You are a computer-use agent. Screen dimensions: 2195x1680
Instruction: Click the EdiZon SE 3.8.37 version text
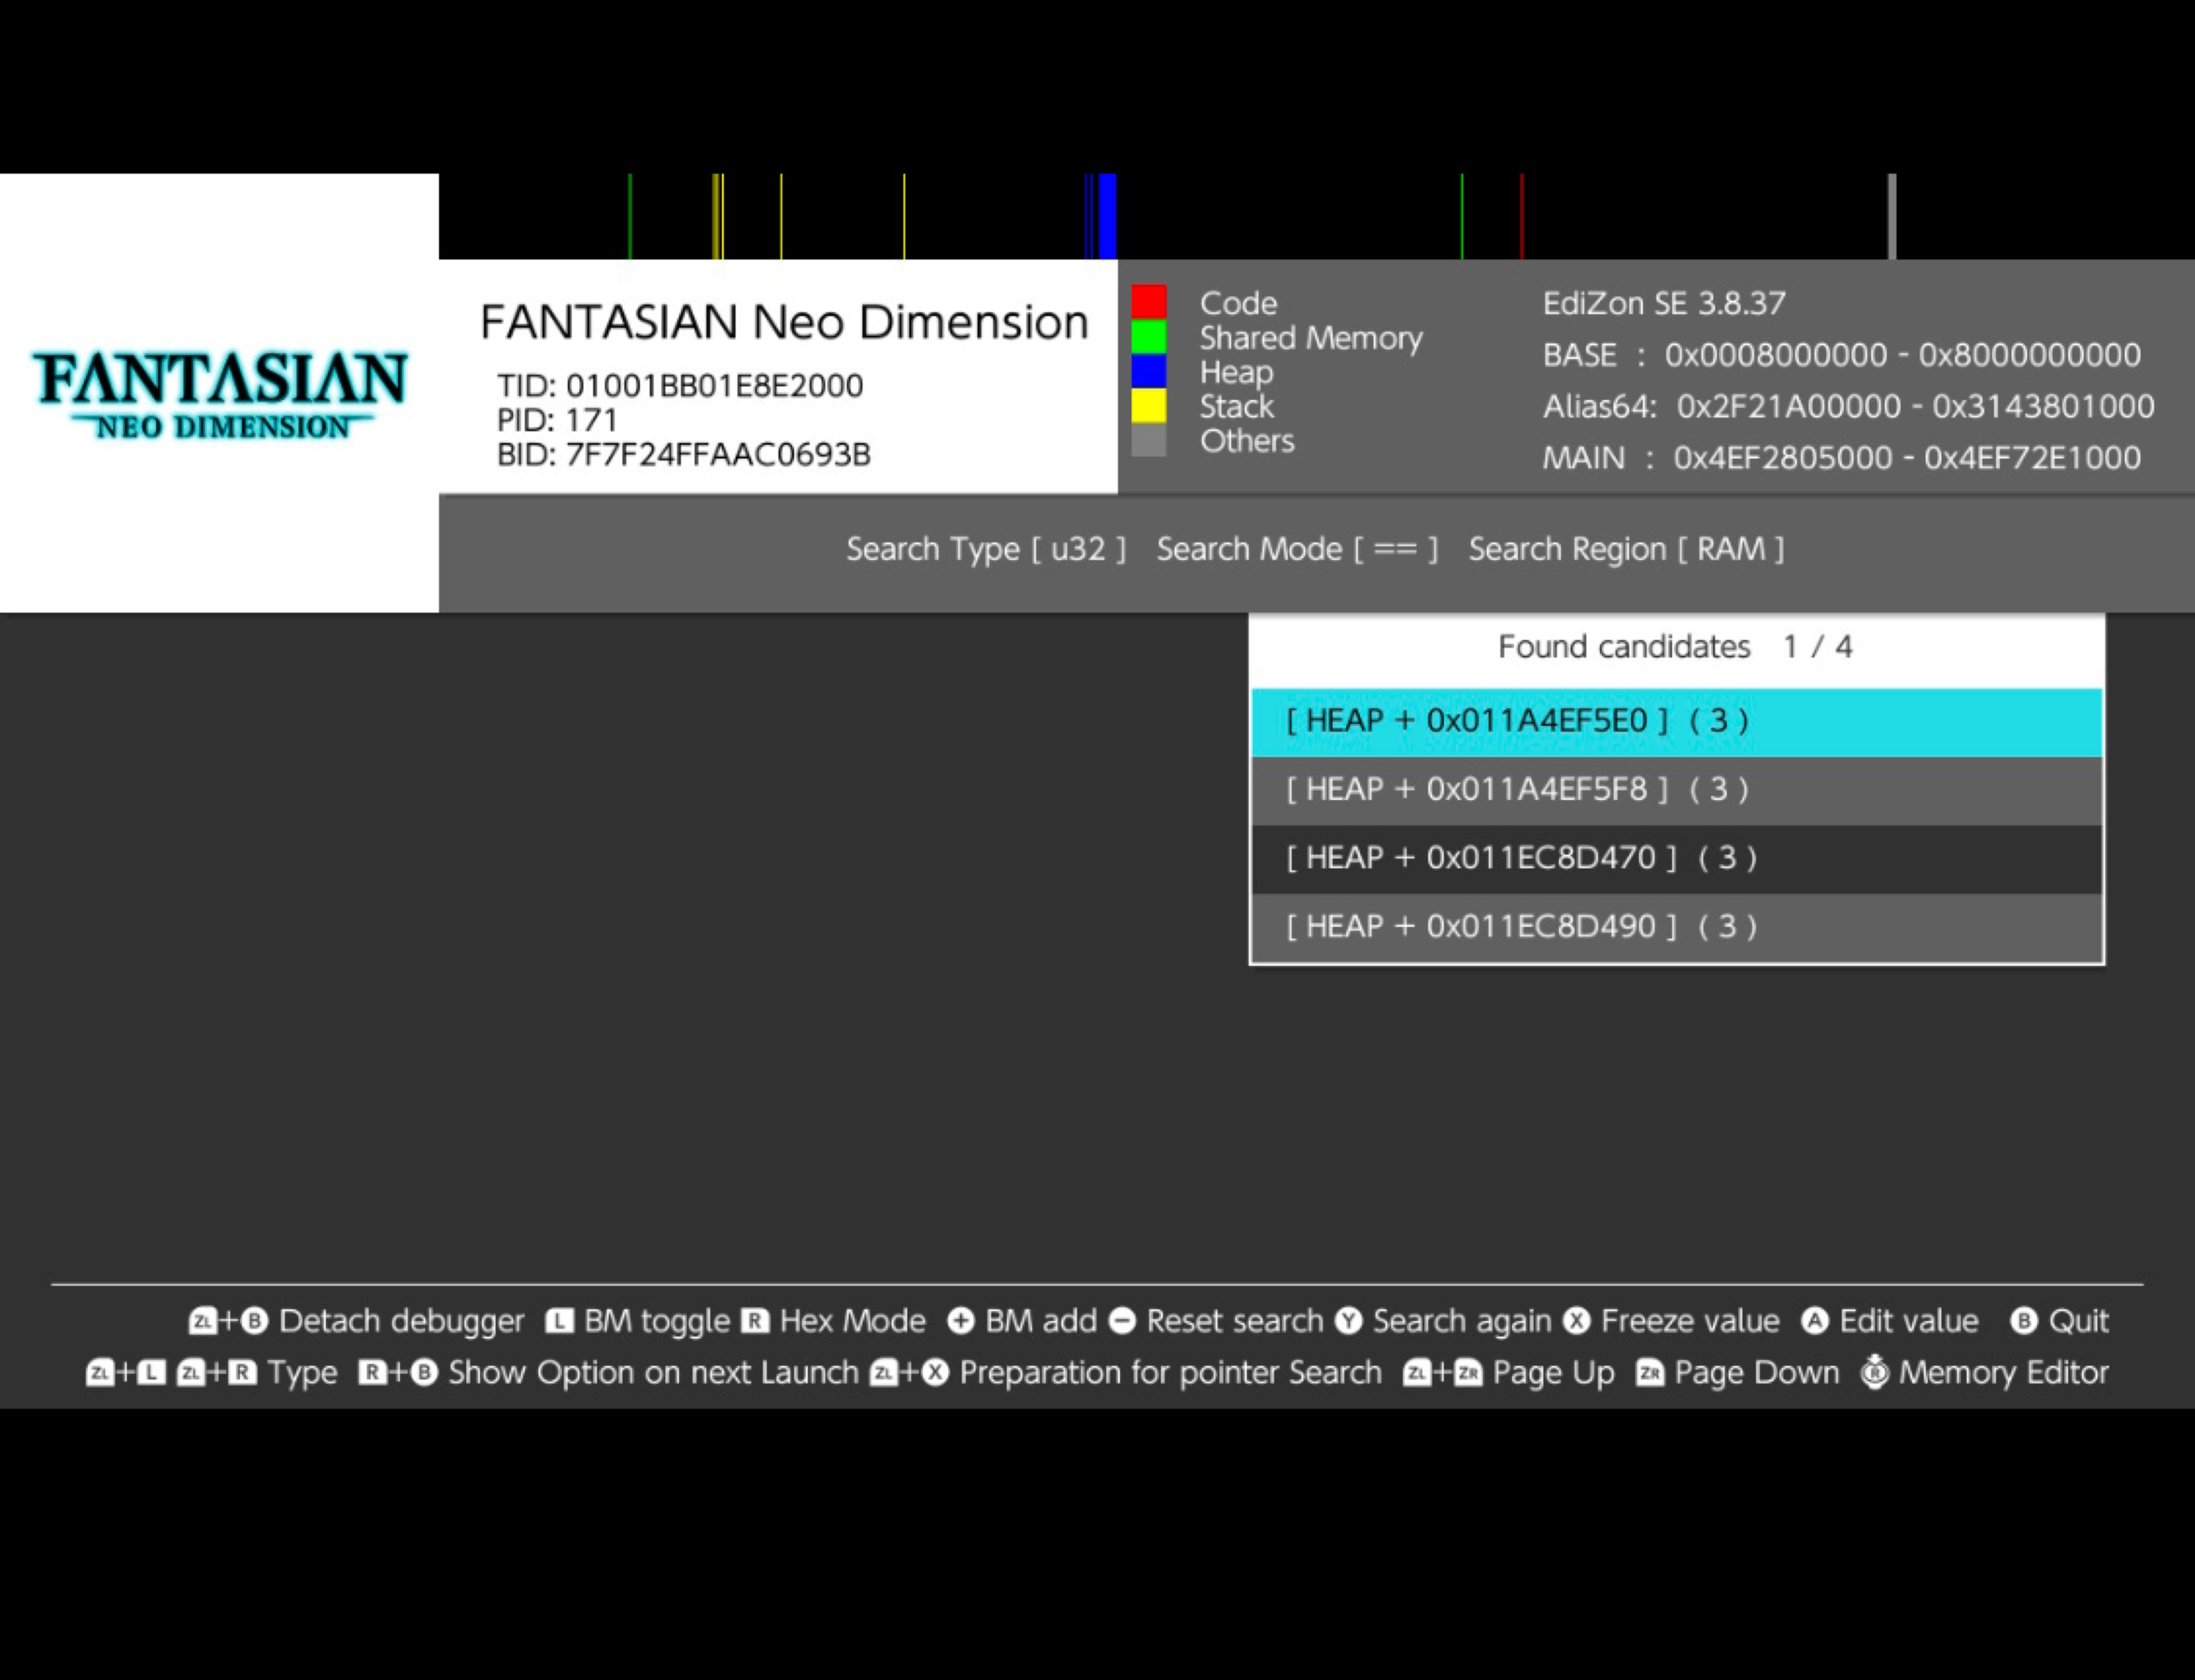click(1664, 303)
